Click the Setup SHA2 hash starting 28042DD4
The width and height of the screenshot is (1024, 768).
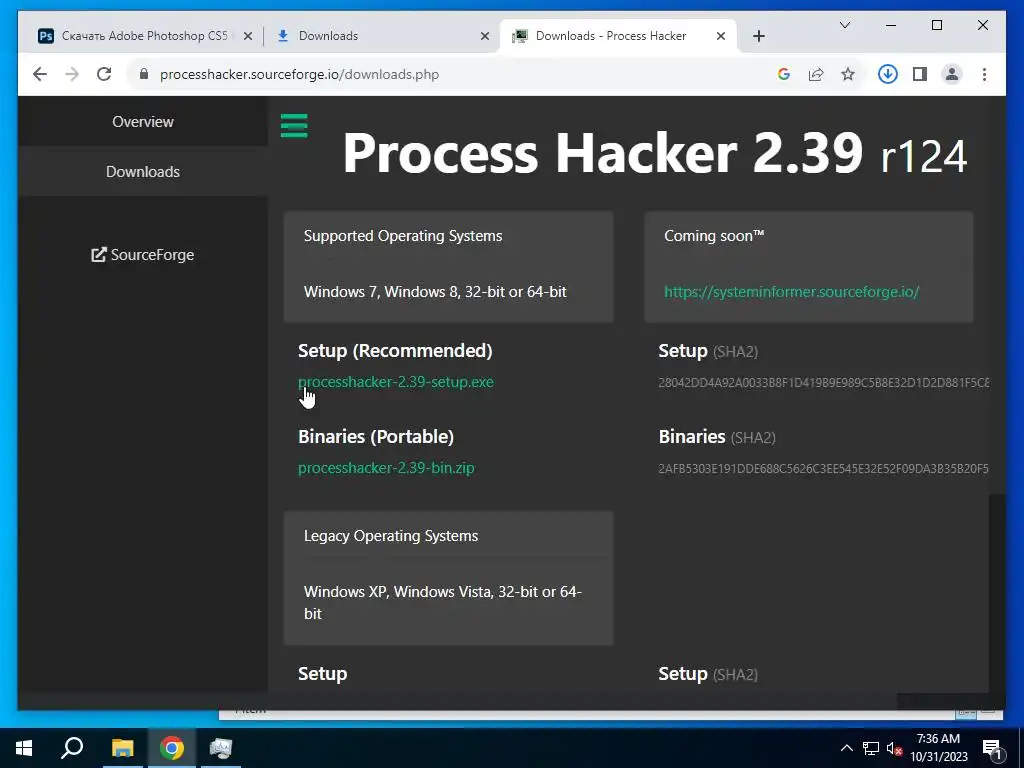pos(824,383)
